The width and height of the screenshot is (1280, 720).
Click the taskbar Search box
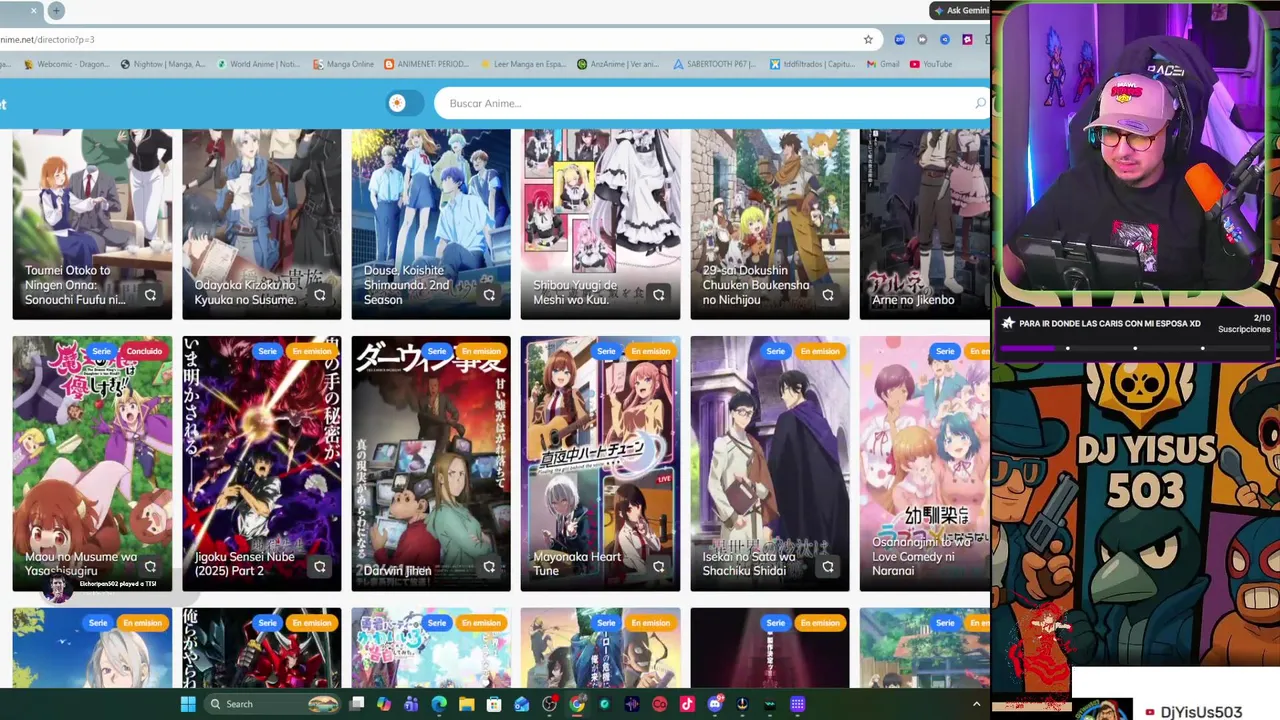[x=274, y=704]
